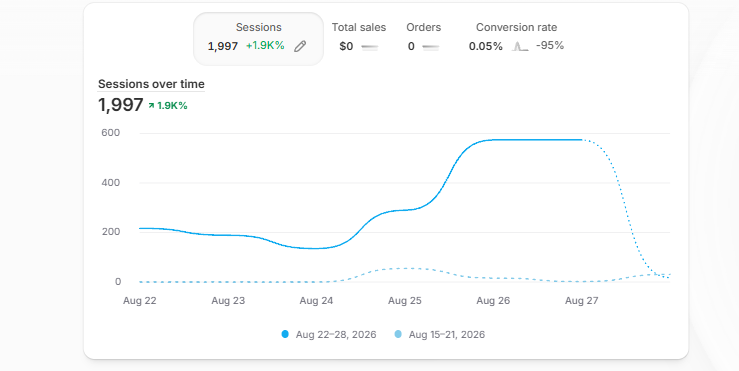The height and width of the screenshot is (371, 739).
Task: Click the Total sales sparkline bar
Action: [x=370, y=47]
